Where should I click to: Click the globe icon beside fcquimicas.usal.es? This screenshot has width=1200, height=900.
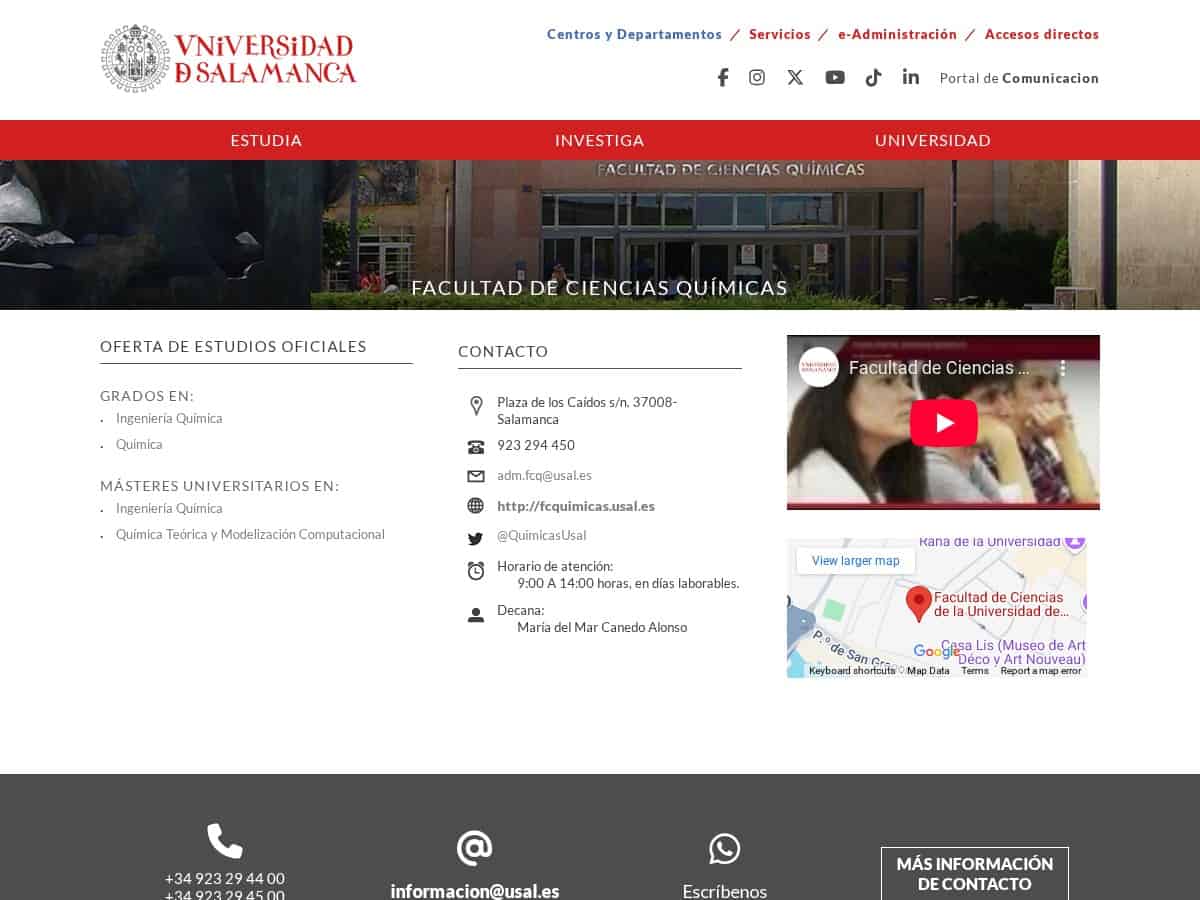pyautogui.click(x=476, y=506)
